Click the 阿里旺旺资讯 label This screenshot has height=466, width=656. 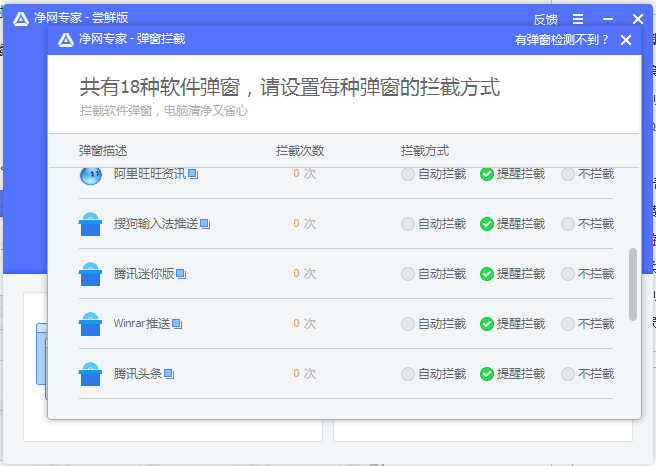(x=150, y=174)
